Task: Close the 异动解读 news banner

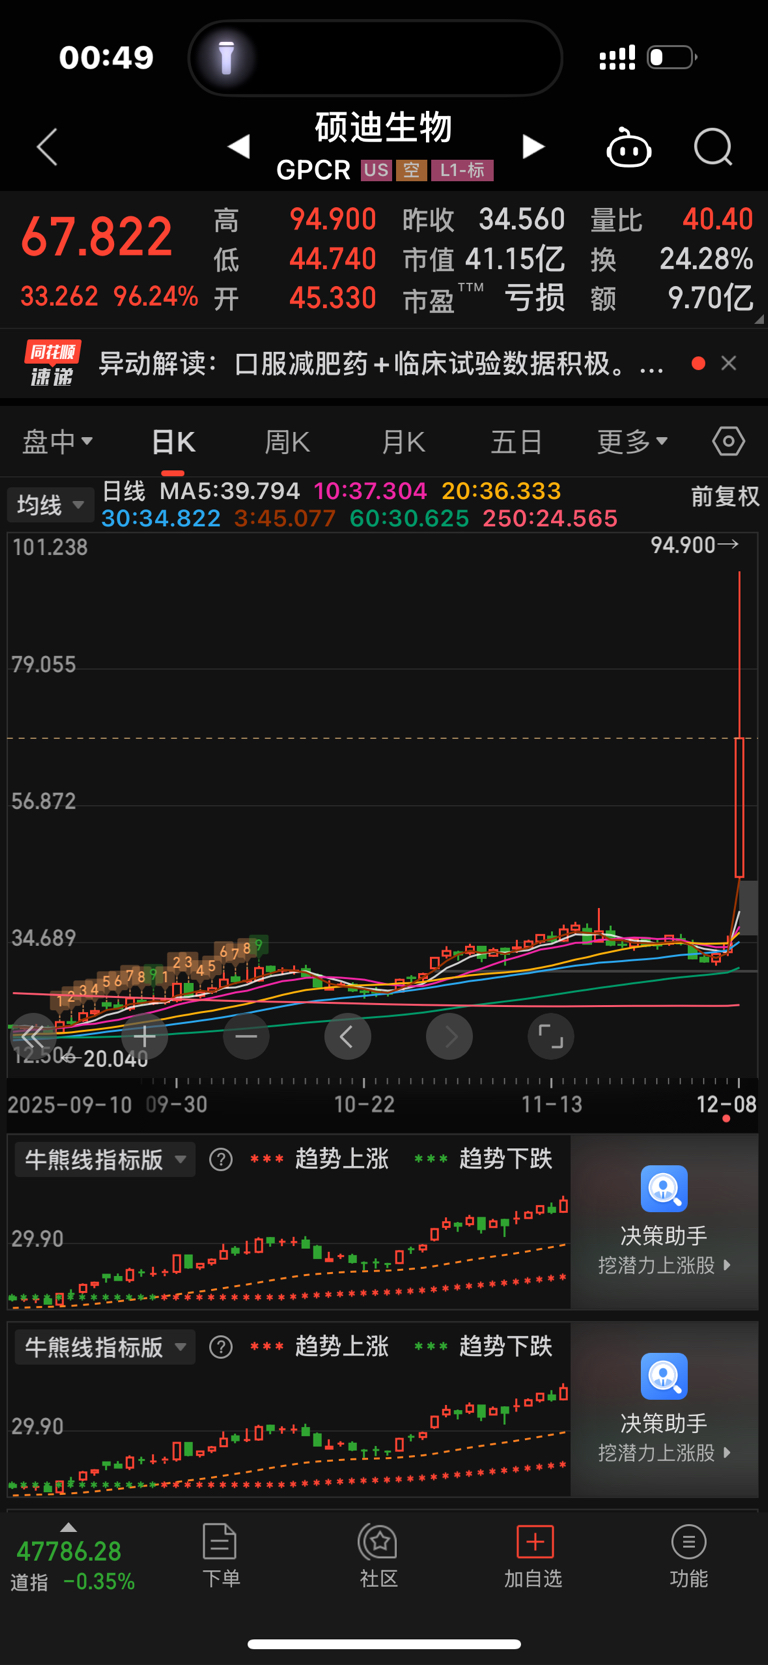Action: (729, 363)
